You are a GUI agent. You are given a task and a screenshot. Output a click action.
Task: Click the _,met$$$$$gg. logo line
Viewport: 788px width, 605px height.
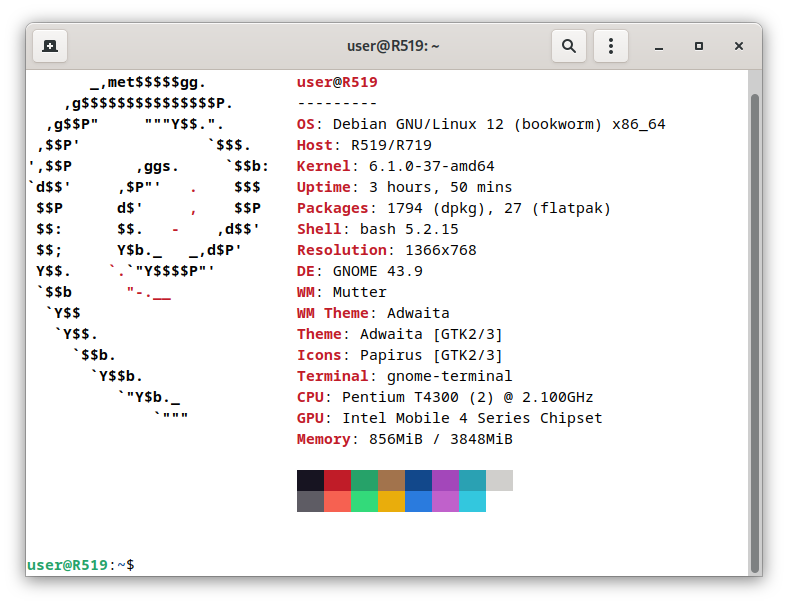coord(148,82)
